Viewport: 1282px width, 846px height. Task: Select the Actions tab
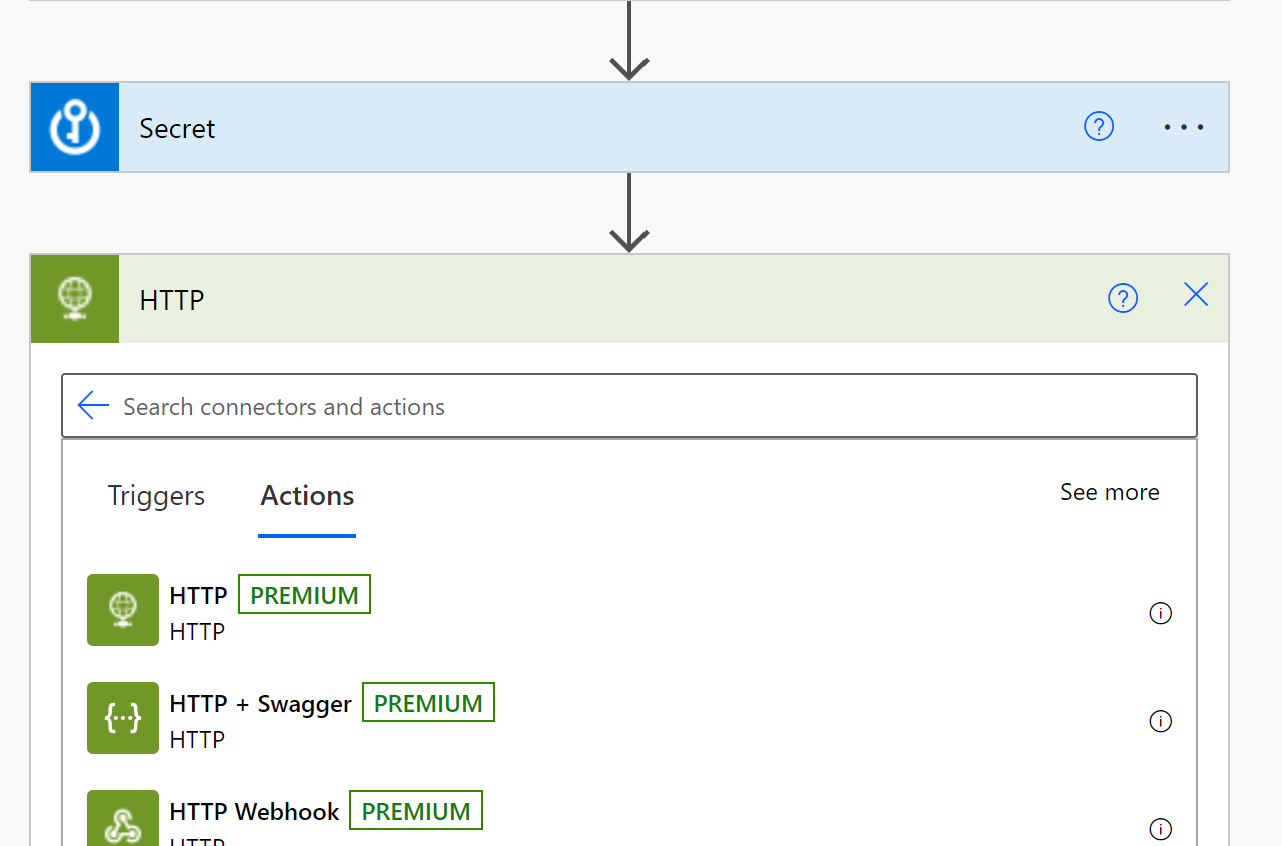coord(307,496)
